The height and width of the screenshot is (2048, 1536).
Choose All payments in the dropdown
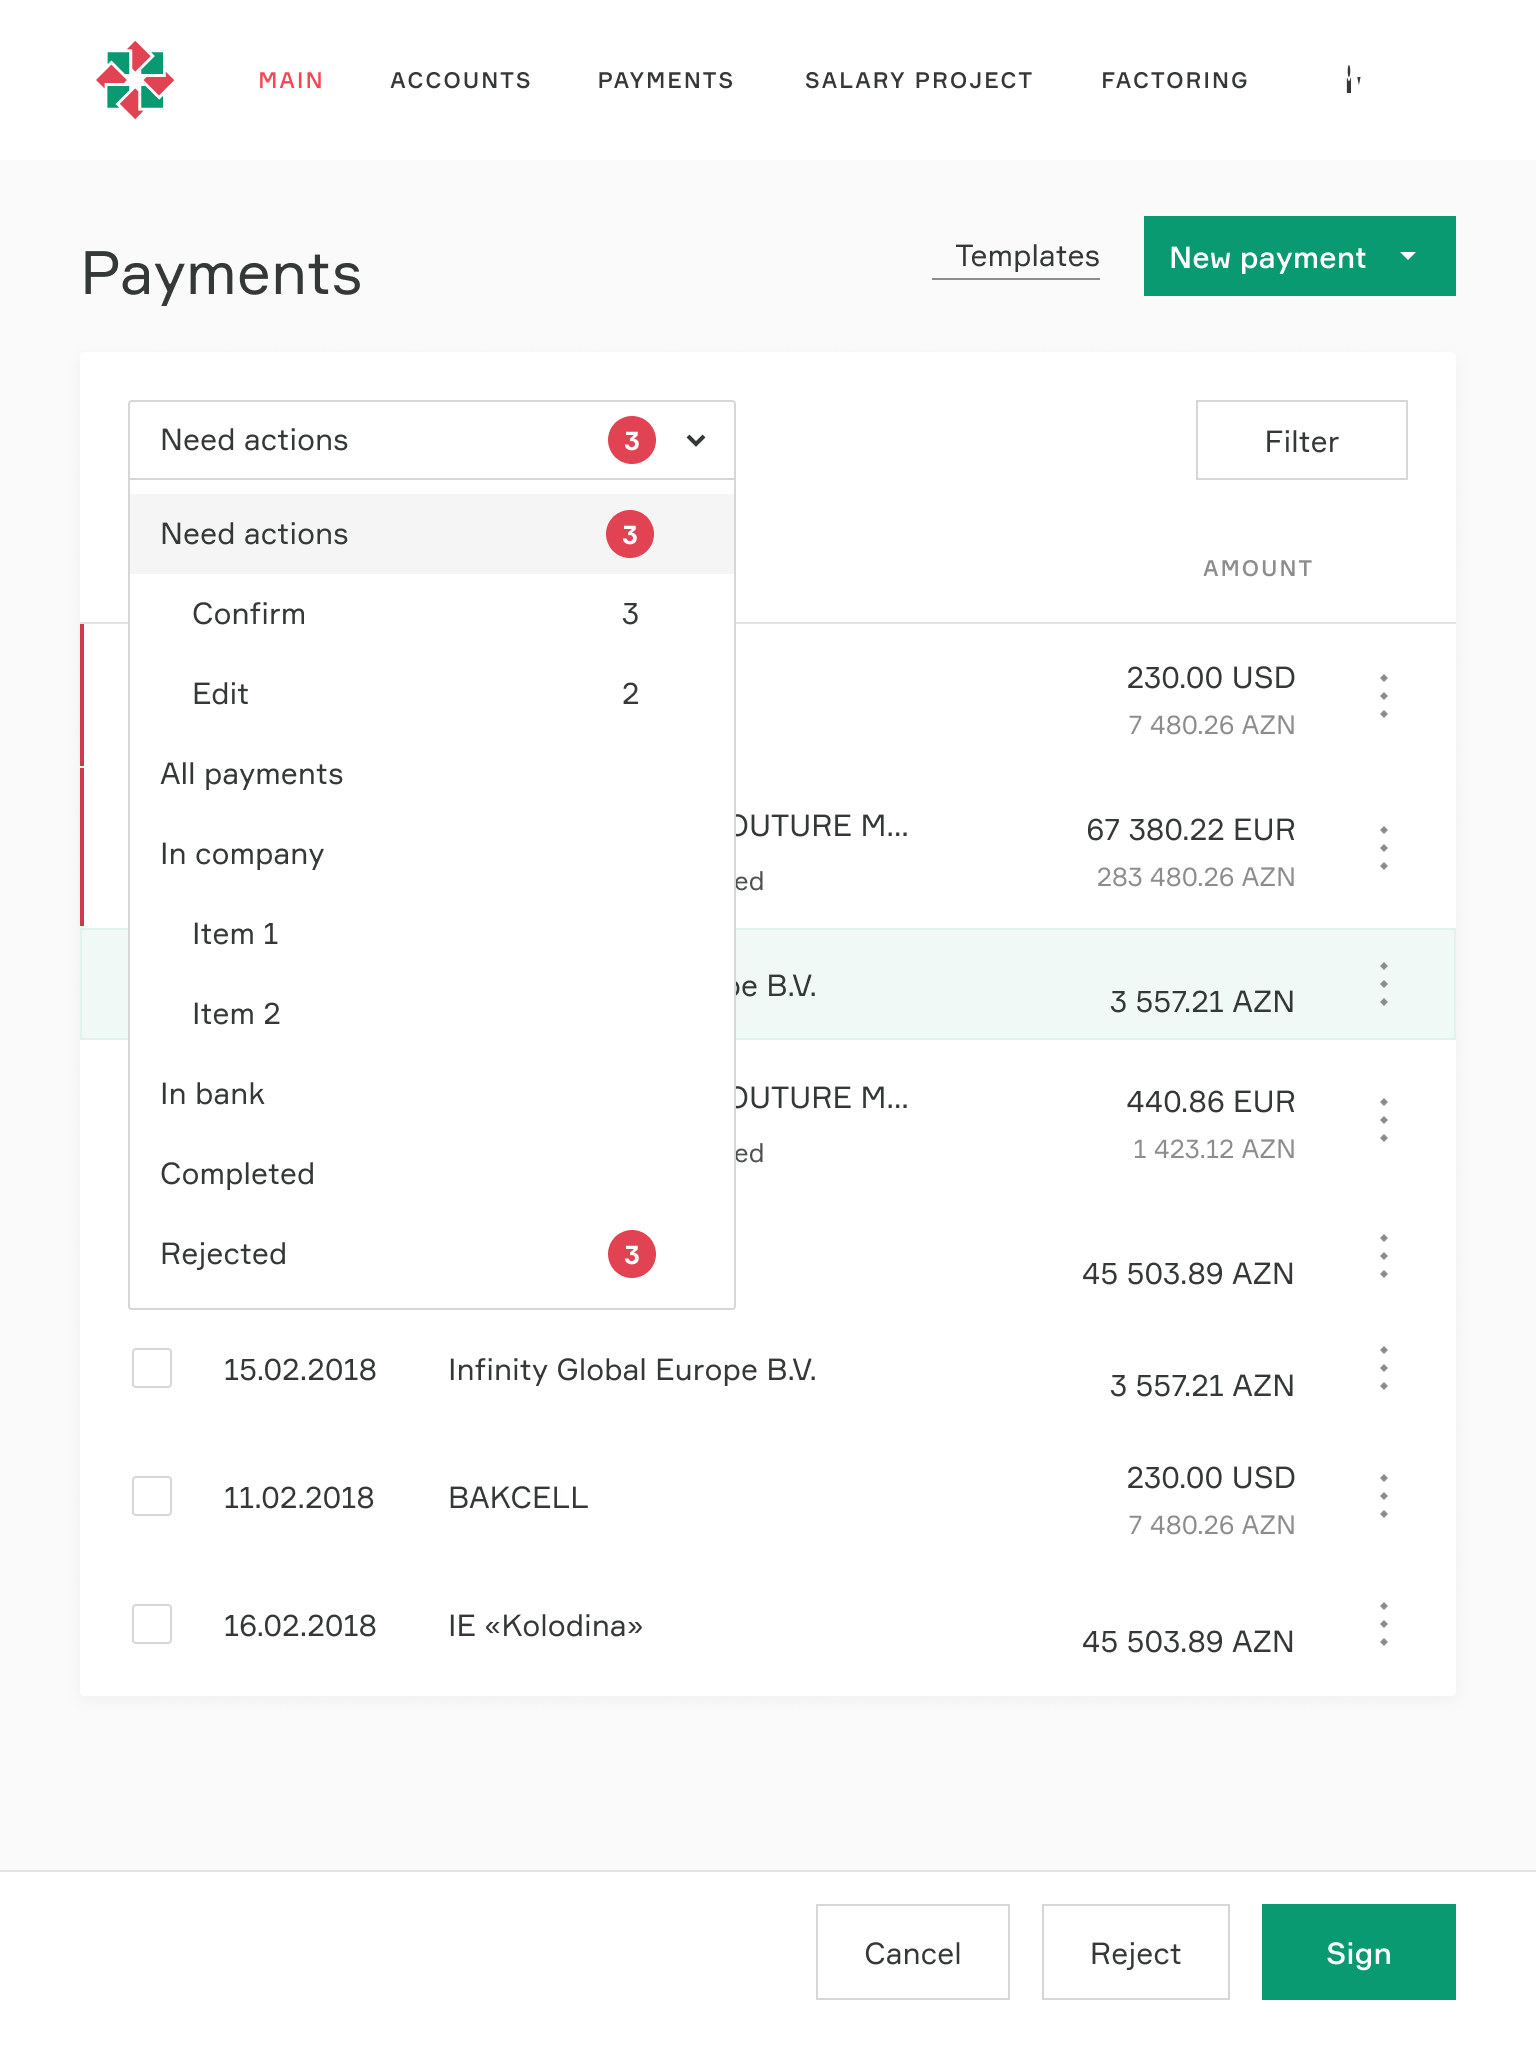(x=432, y=774)
